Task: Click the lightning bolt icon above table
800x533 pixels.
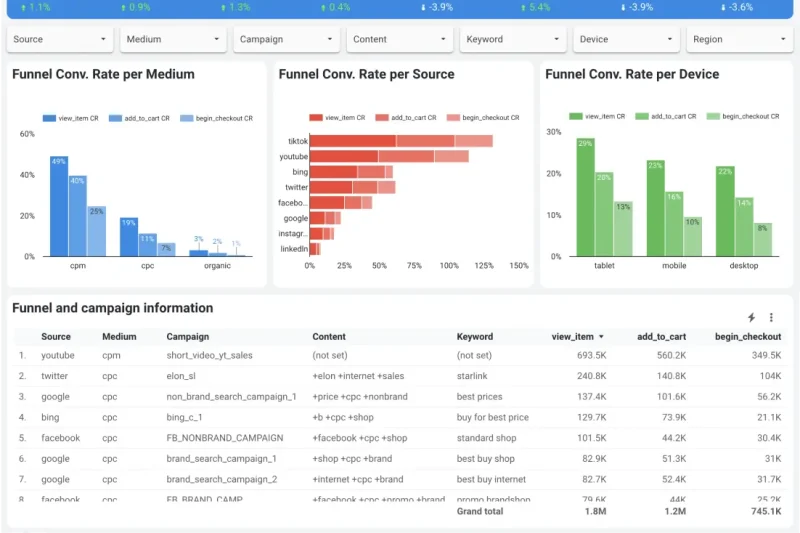Action: click(x=752, y=317)
